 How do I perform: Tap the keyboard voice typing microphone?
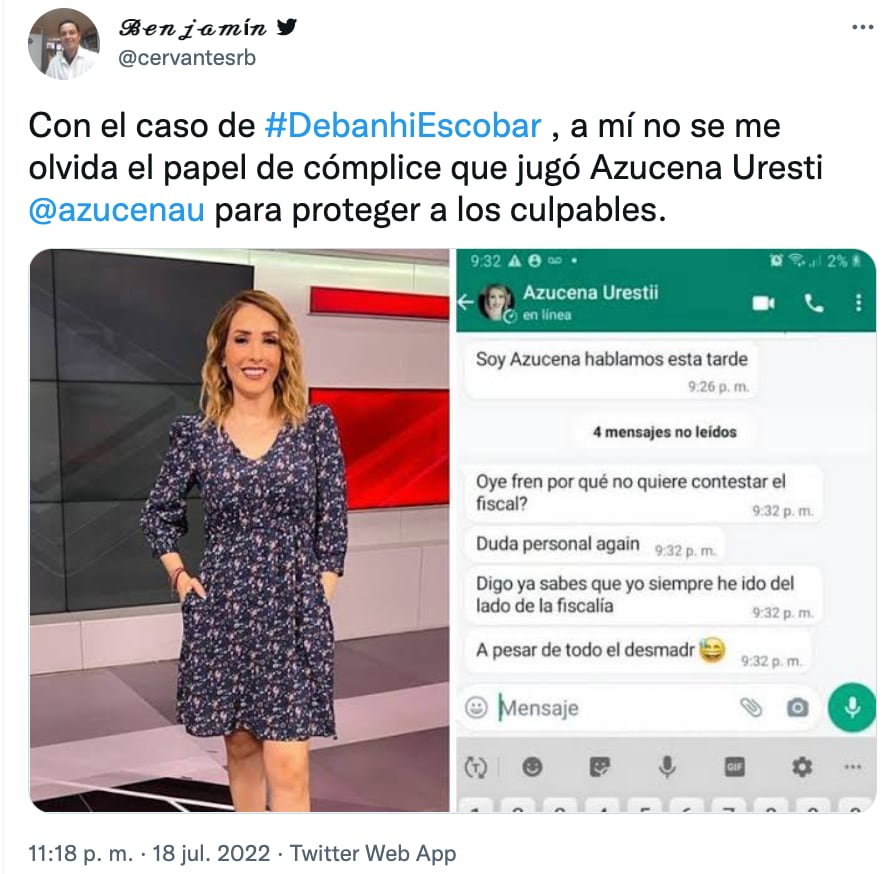tap(667, 767)
